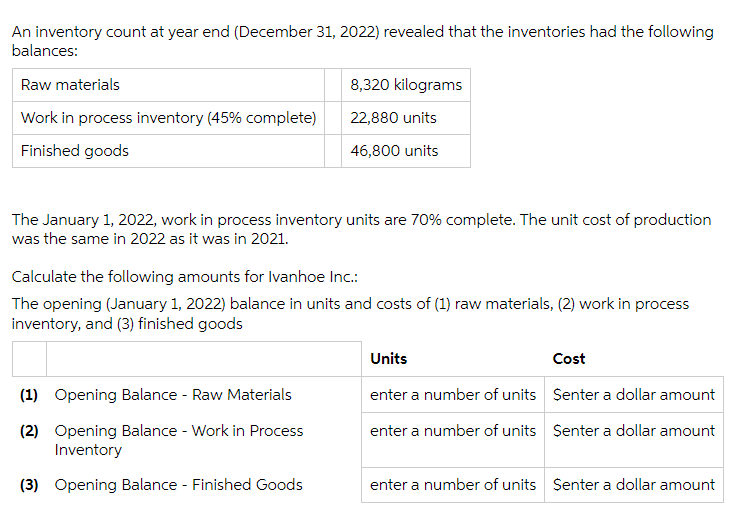The height and width of the screenshot is (505, 746).
Task: Select the Opening Balance - Raw Materials label
Action: point(173,395)
